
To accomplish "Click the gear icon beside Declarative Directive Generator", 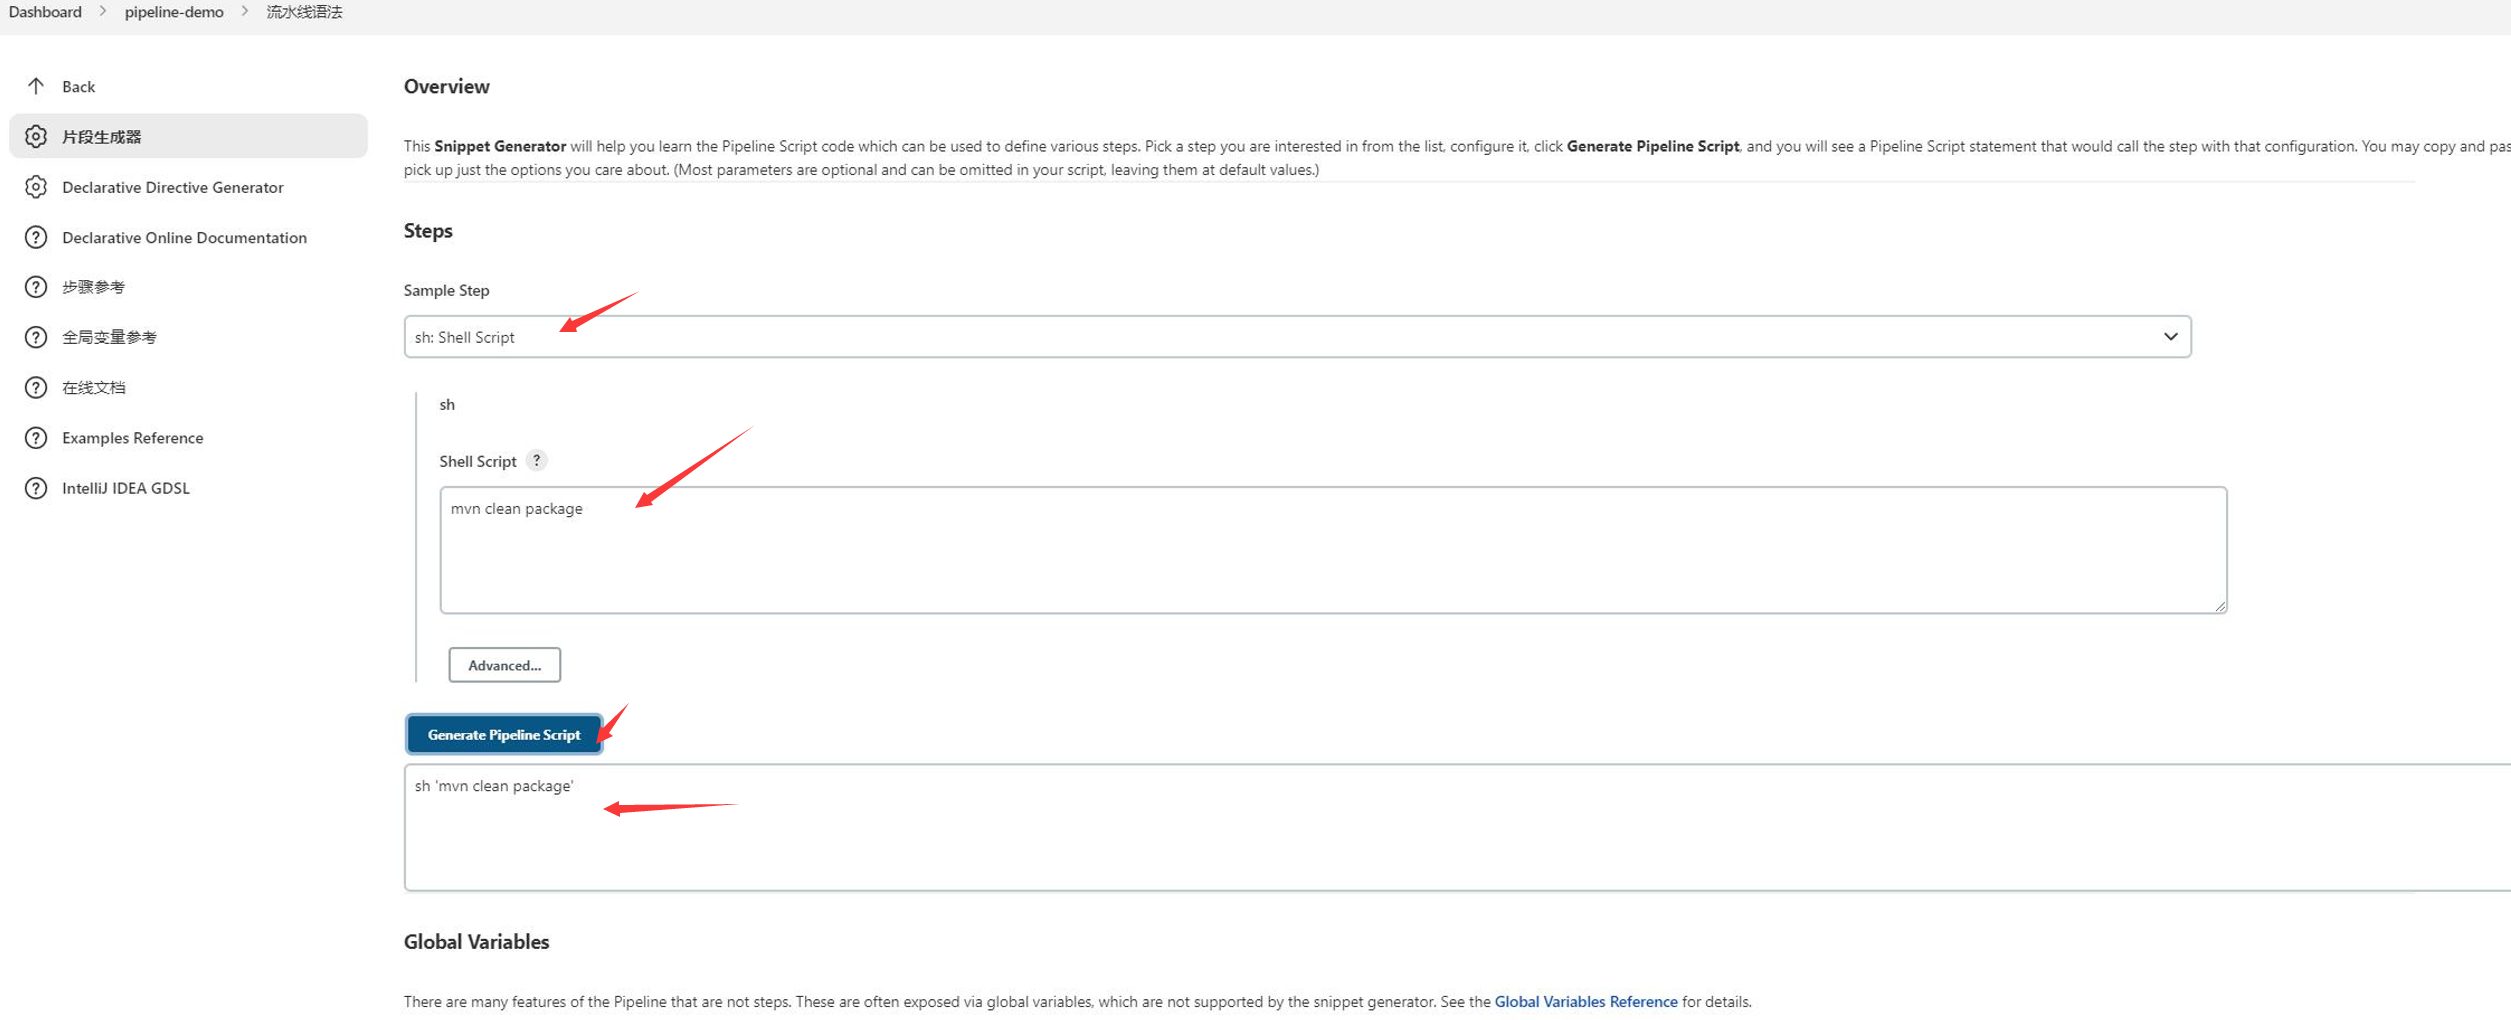I will point(36,187).
